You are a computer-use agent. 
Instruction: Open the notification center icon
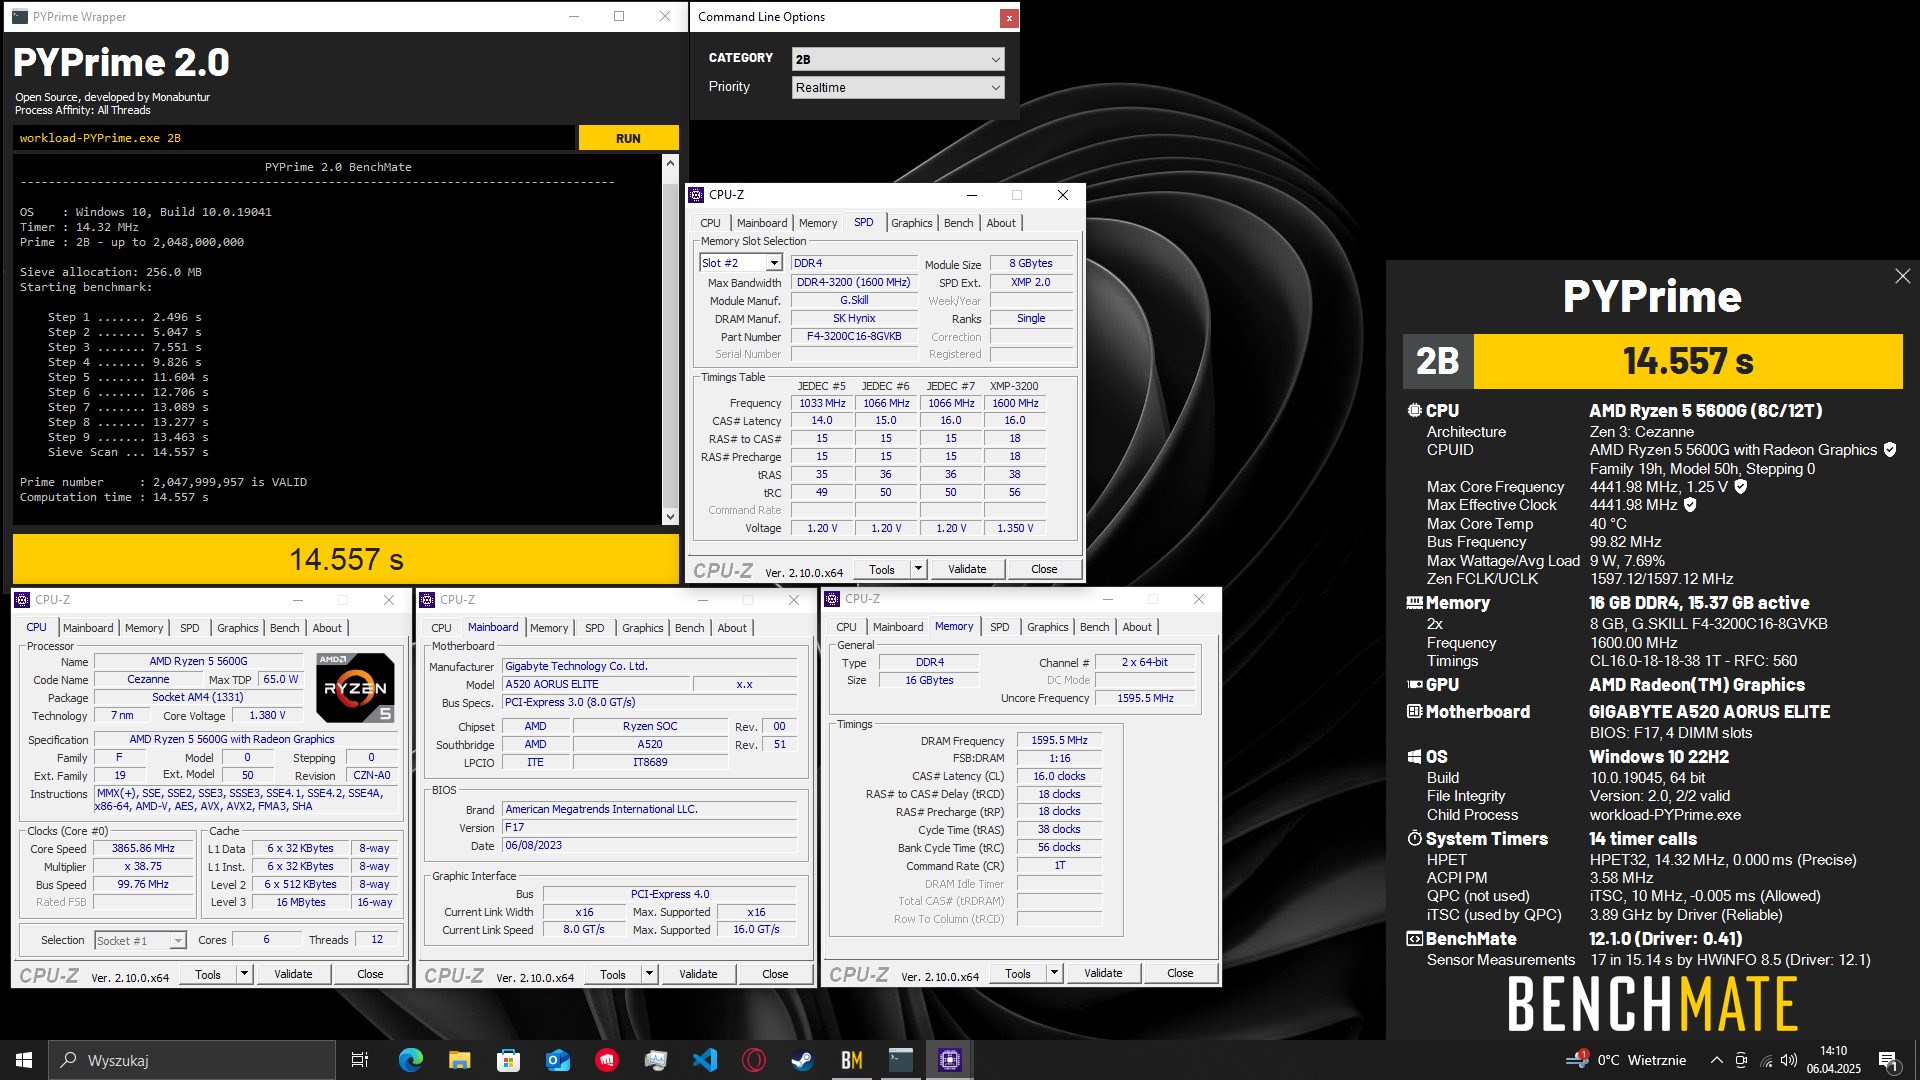pos(1888,1060)
